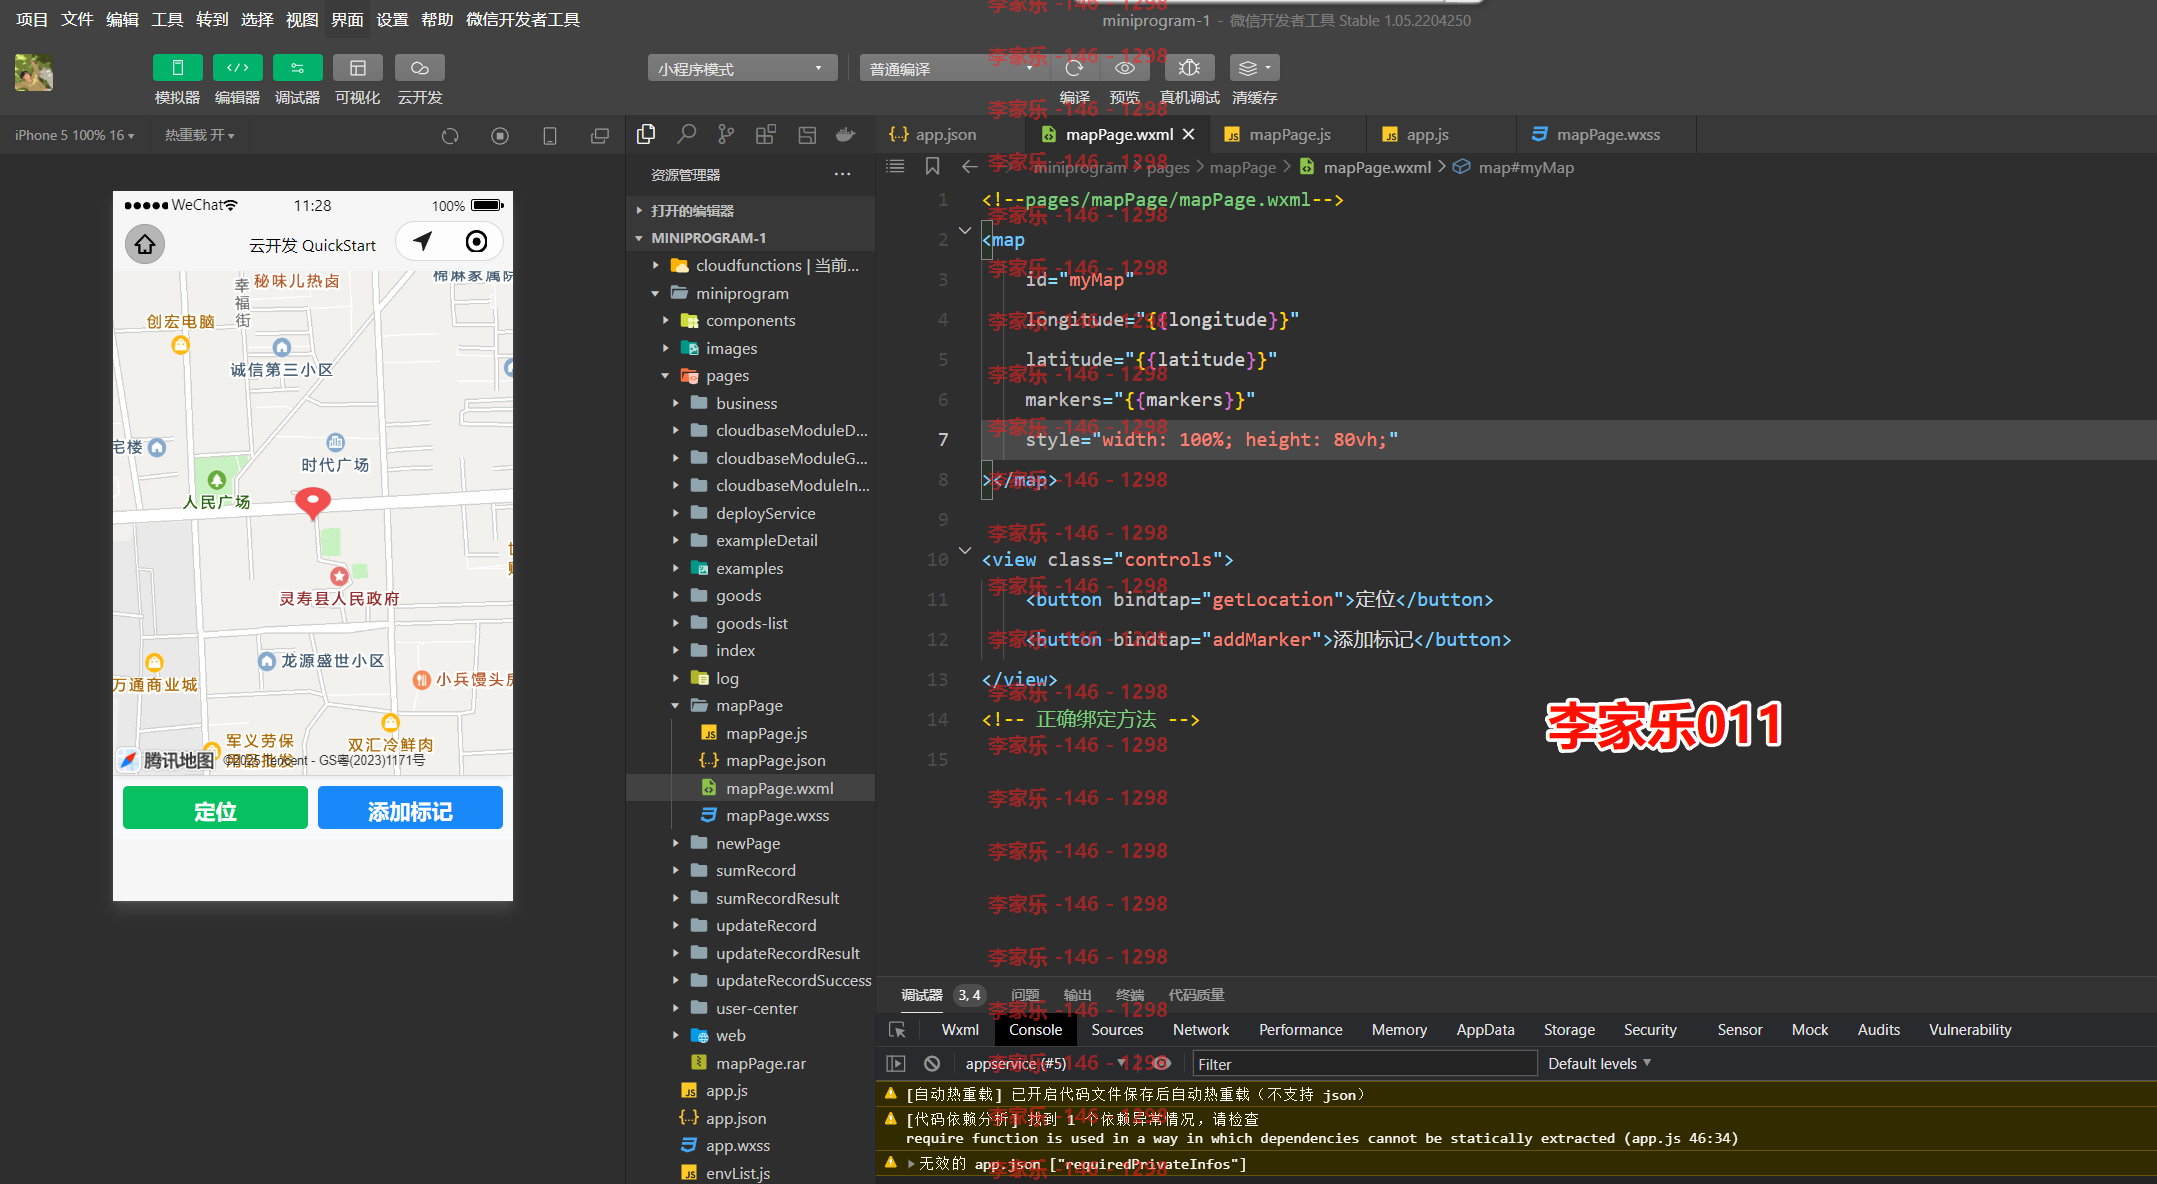Screen dimensions: 2157x1184
Task: Click the compile refresh icon
Action: (1074, 68)
